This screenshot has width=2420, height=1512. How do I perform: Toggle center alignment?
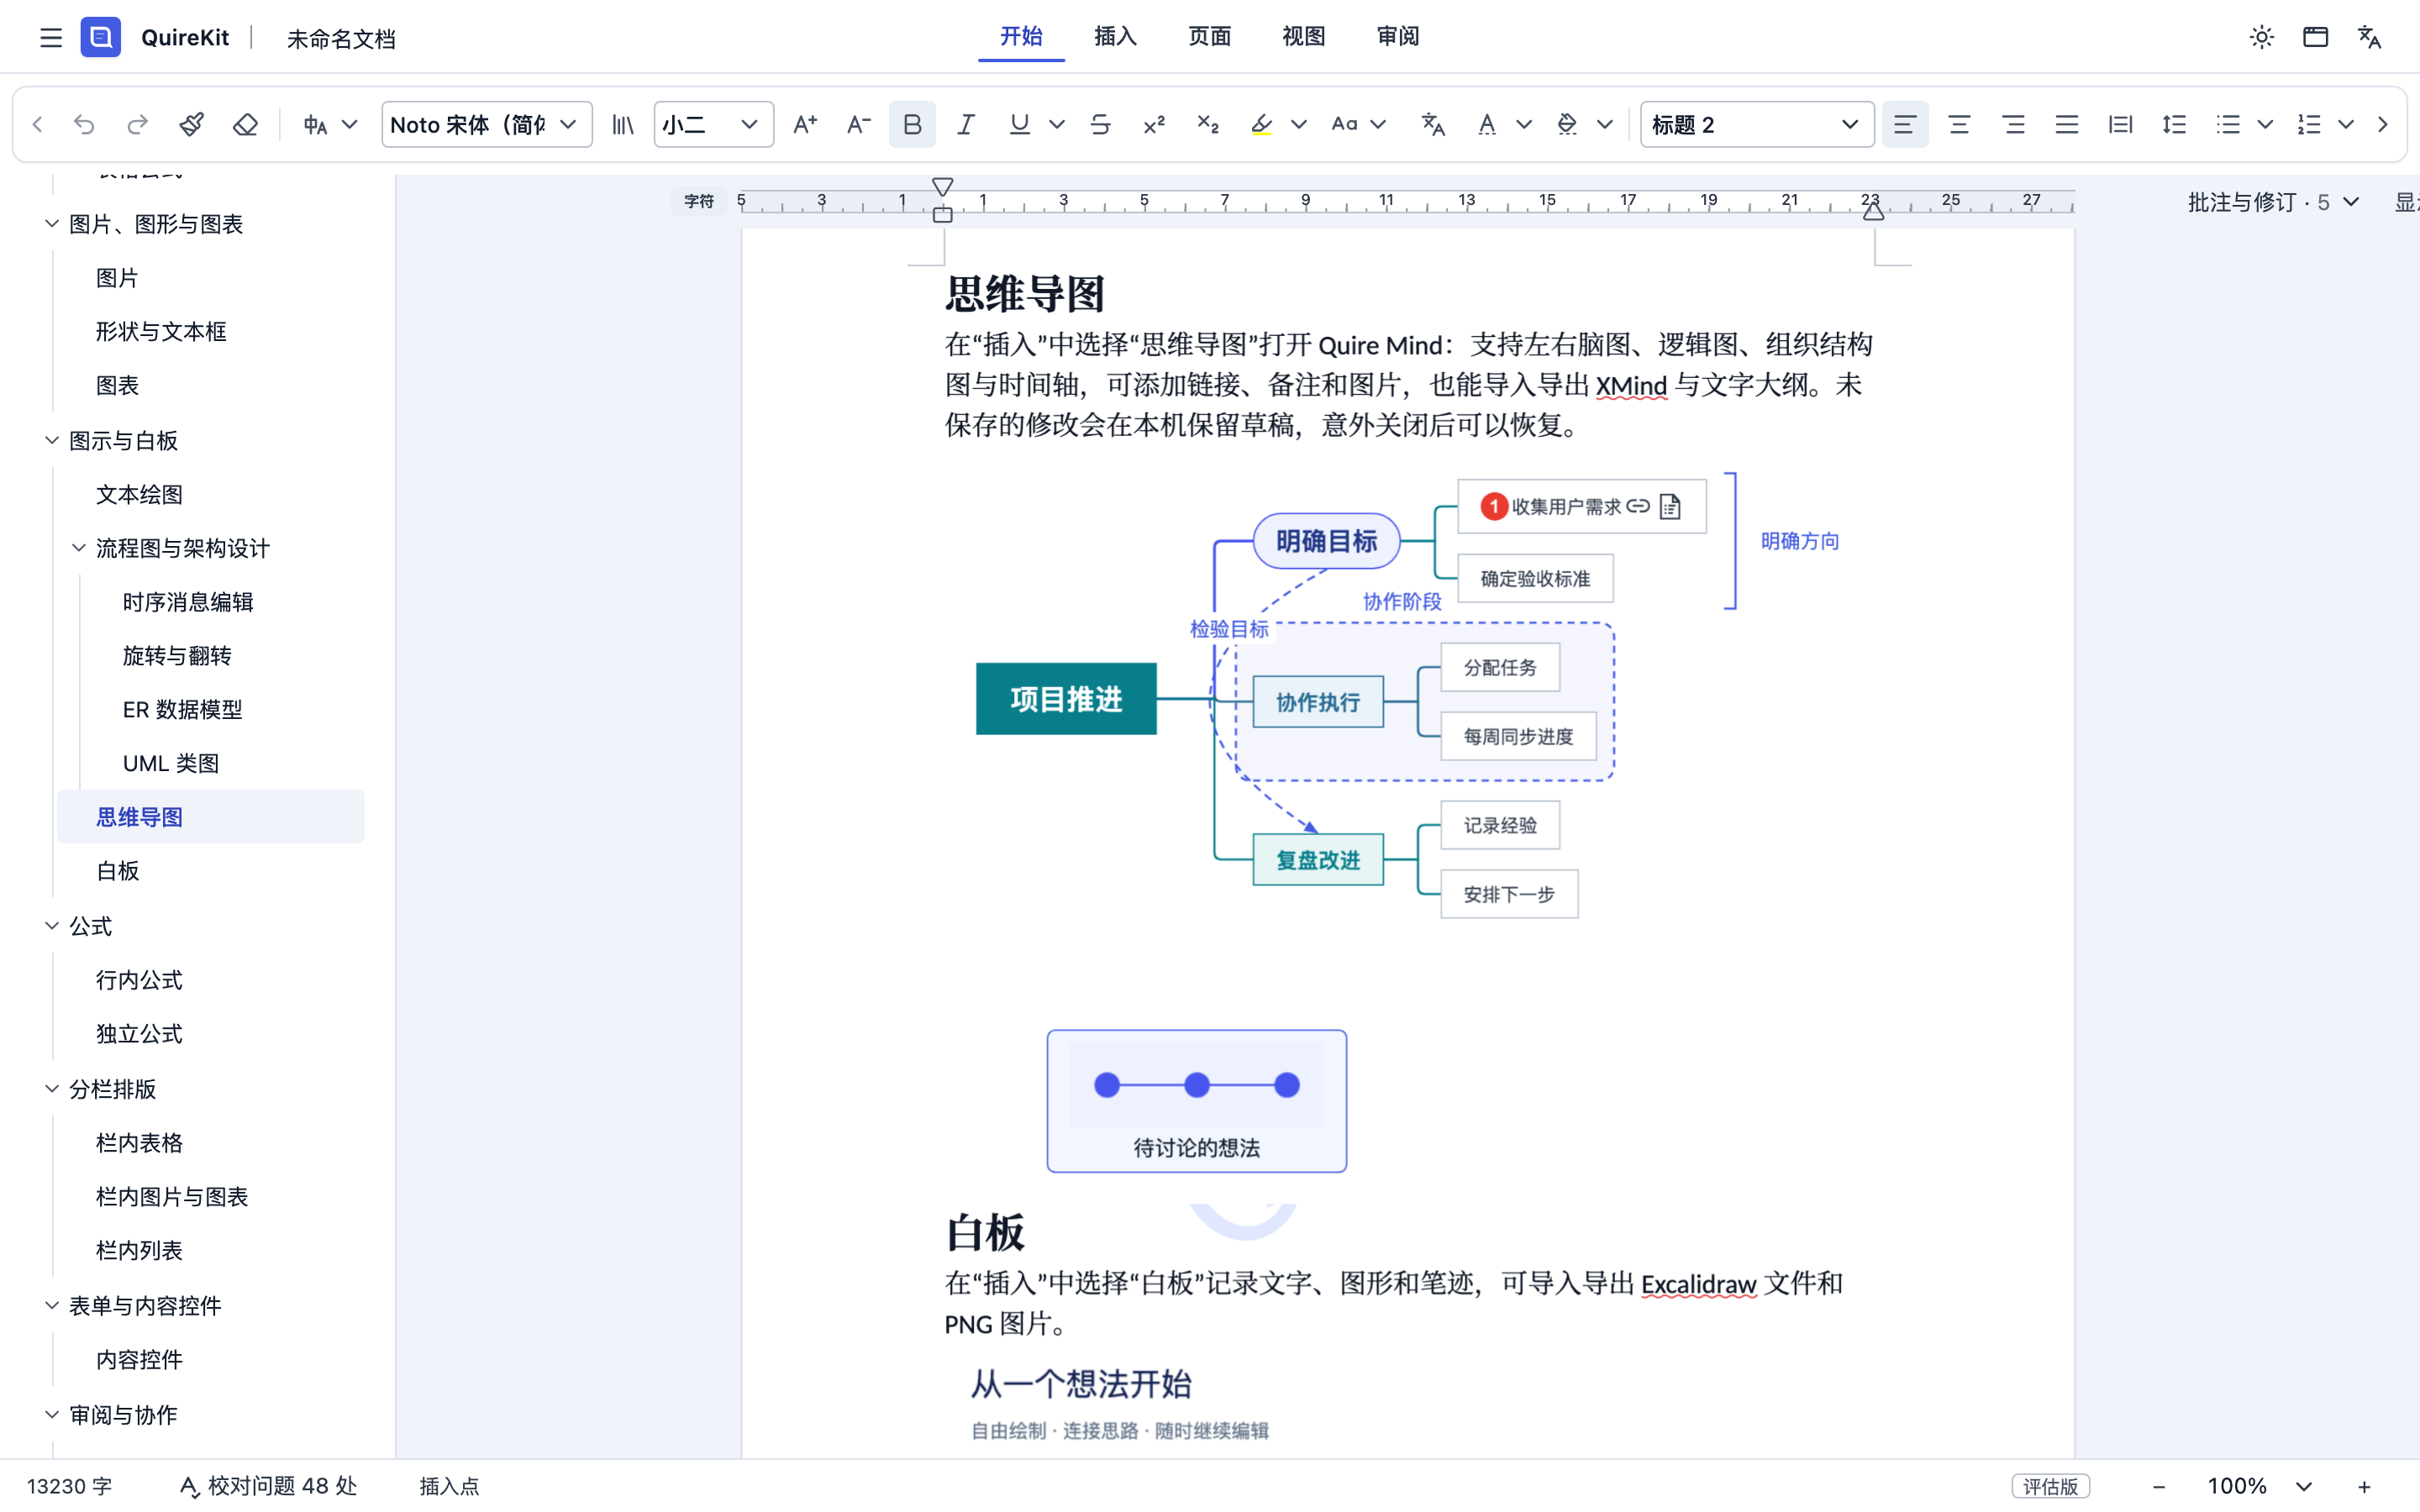point(1959,124)
